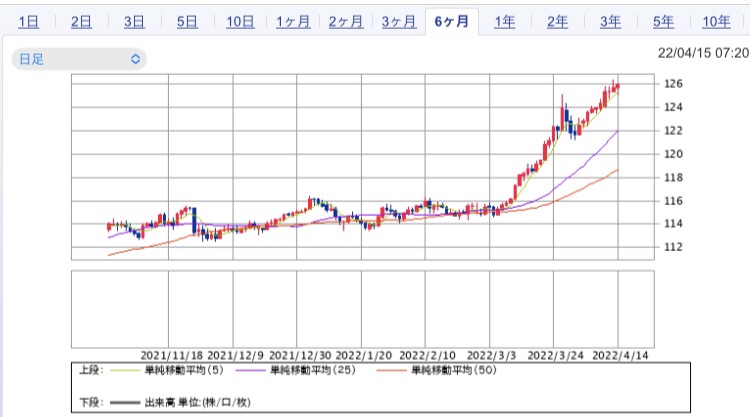Open the 日足 candle interval dropdown

(79, 59)
